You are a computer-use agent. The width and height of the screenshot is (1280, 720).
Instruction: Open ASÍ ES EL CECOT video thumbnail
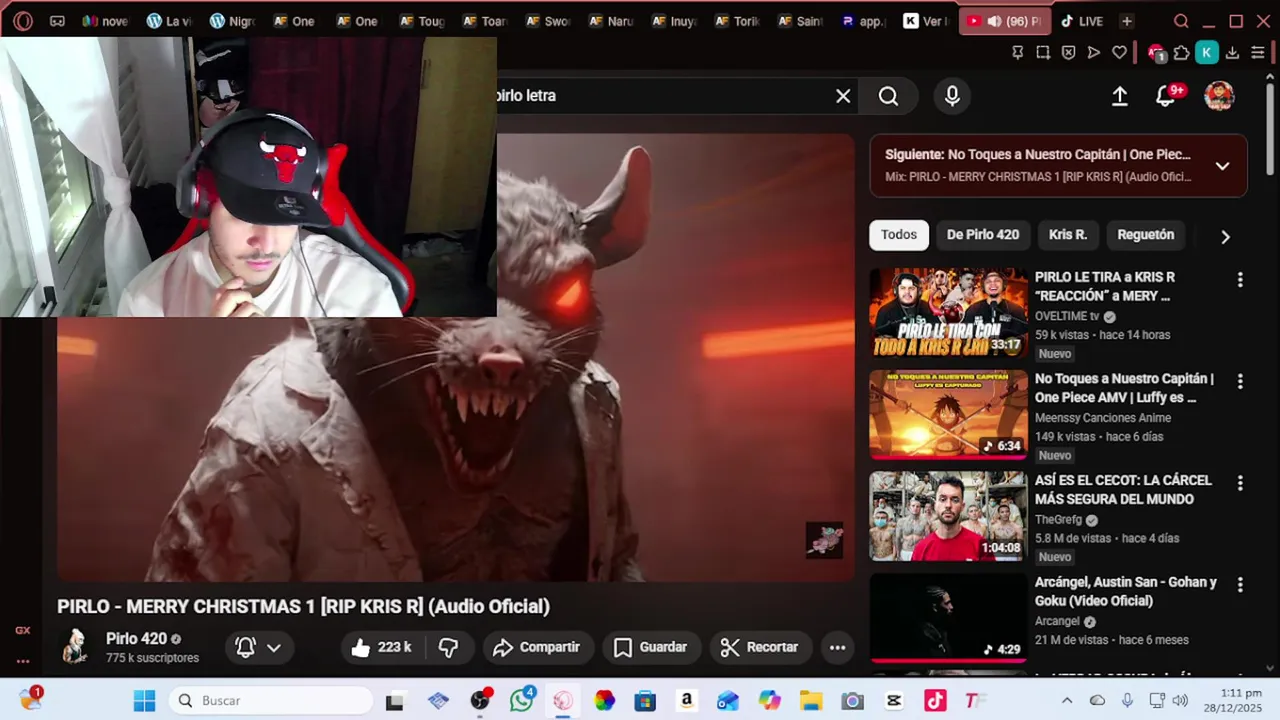[948, 516]
